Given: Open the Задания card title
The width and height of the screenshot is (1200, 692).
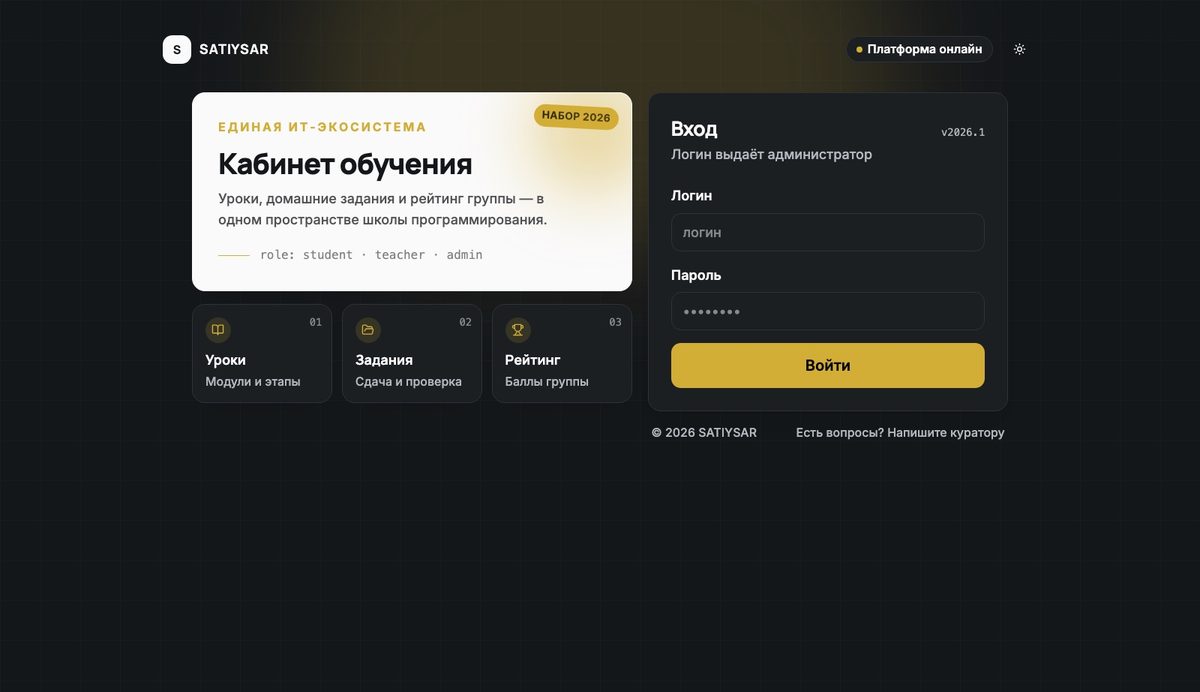Looking at the screenshot, I should pos(384,360).
